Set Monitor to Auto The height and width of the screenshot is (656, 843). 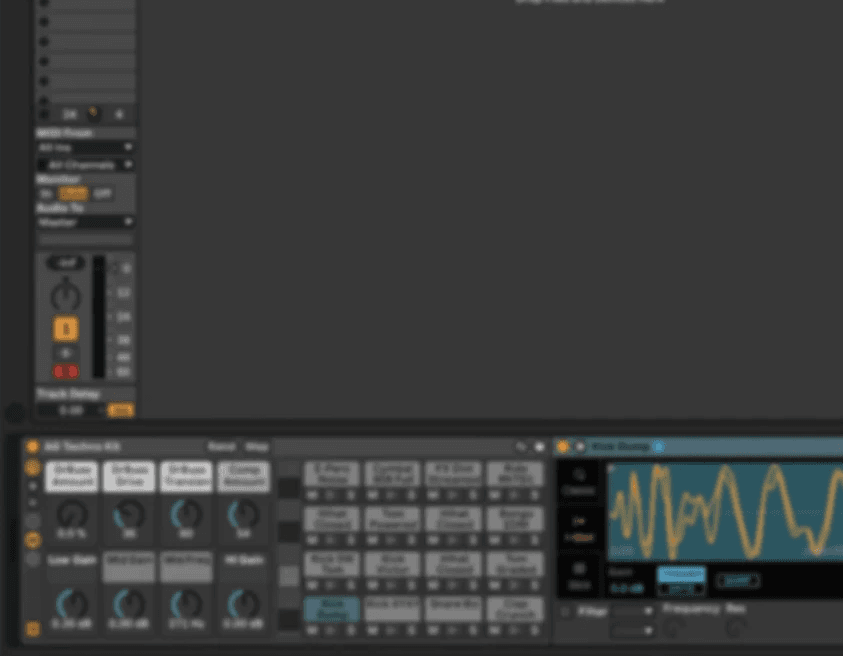pyautogui.click(x=73, y=194)
